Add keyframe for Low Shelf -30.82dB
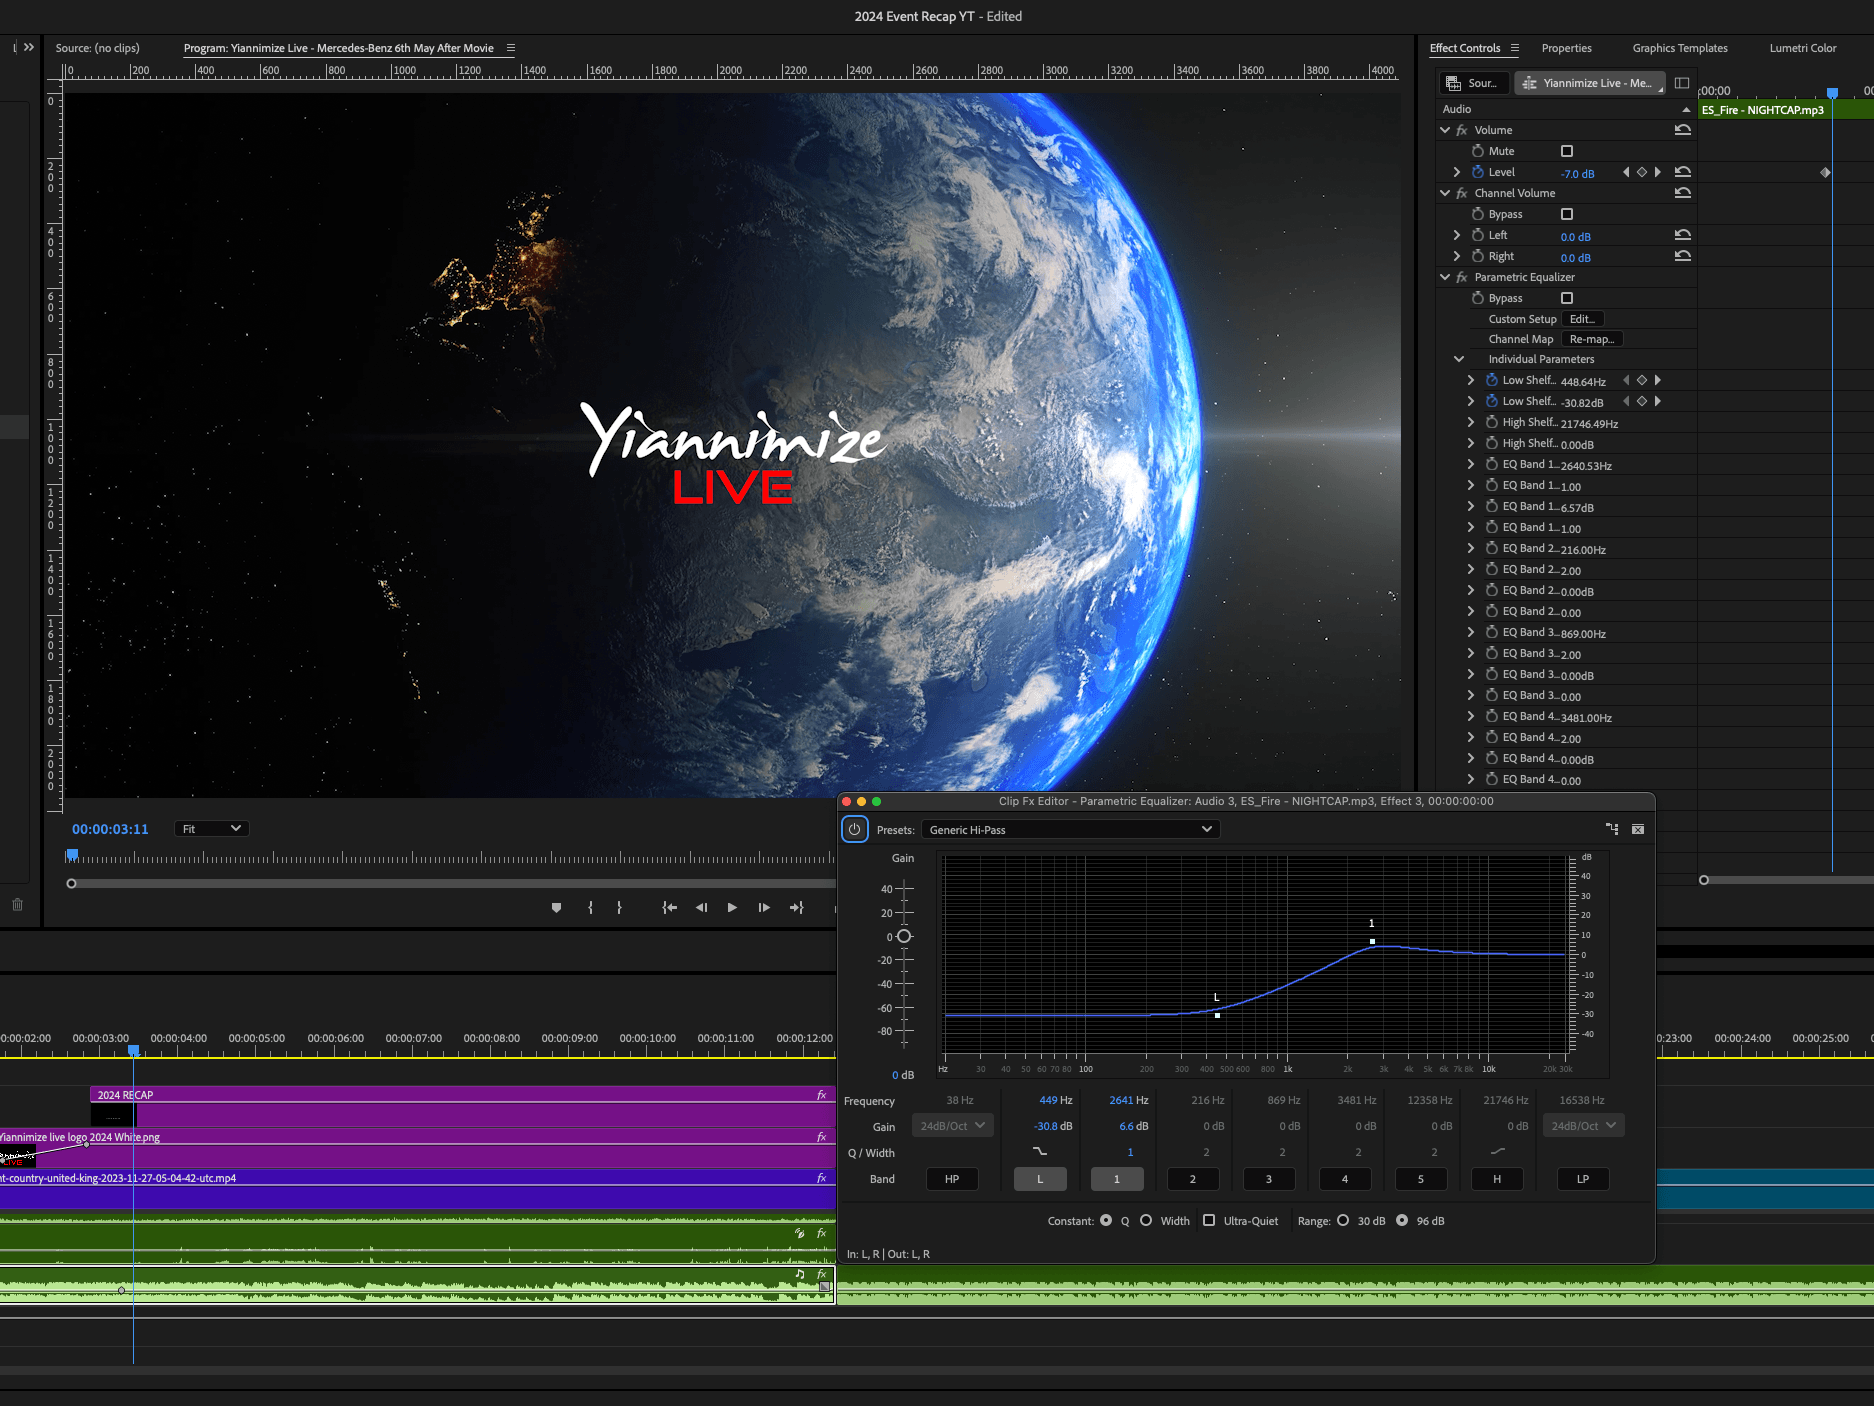Viewport: 1874px width, 1406px height. pos(1642,401)
